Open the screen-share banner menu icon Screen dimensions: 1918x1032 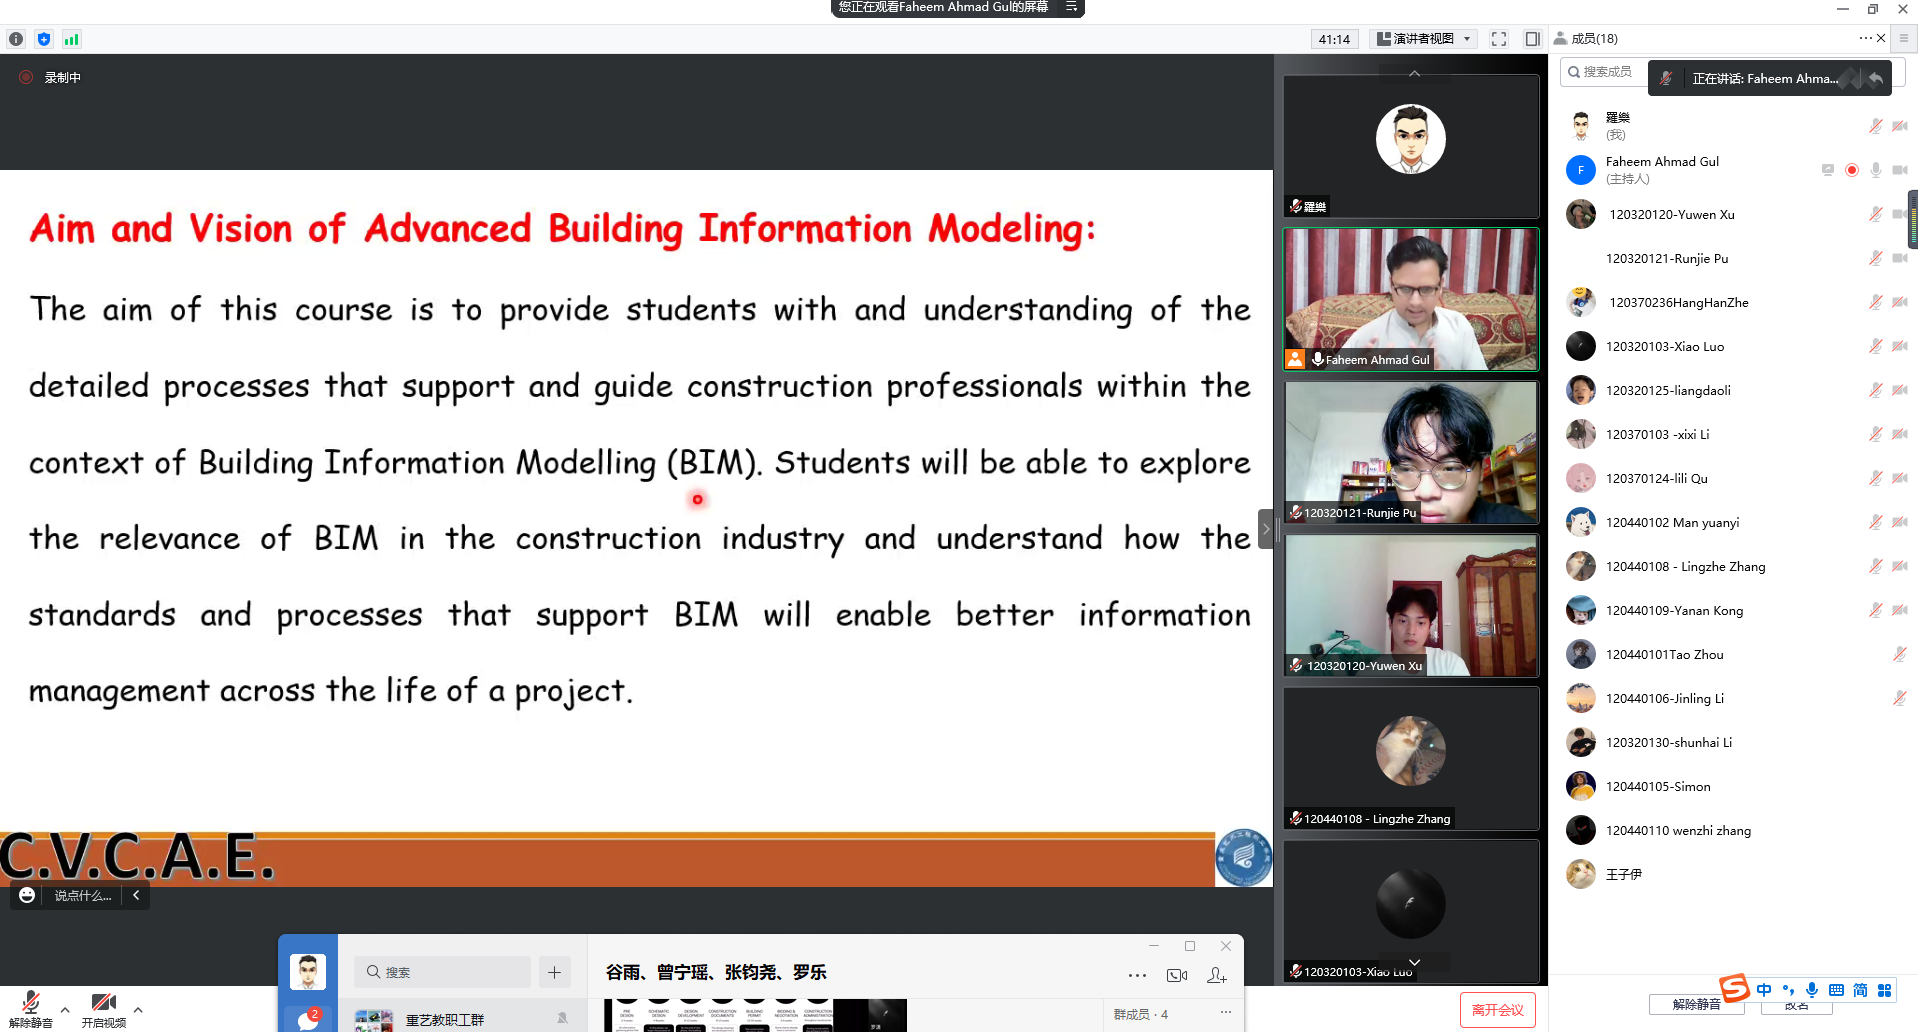coord(1071,7)
